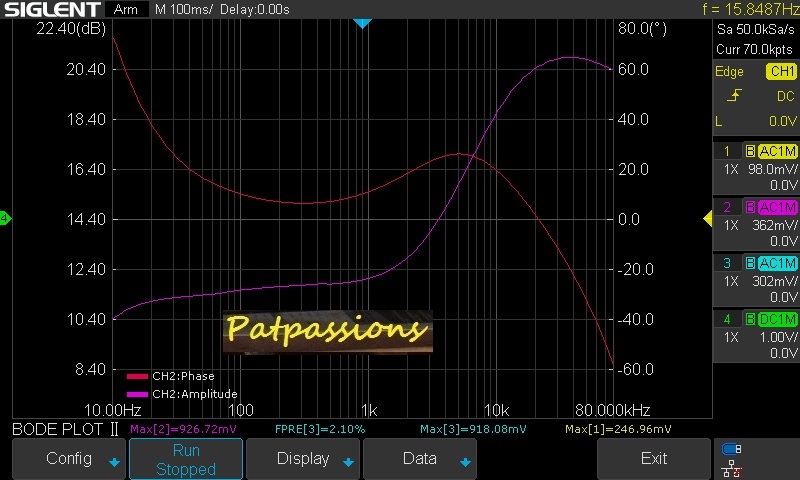Open the Data dropdown menu
Image resolution: width=800 pixels, height=480 pixels.
pyautogui.click(x=419, y=459)
